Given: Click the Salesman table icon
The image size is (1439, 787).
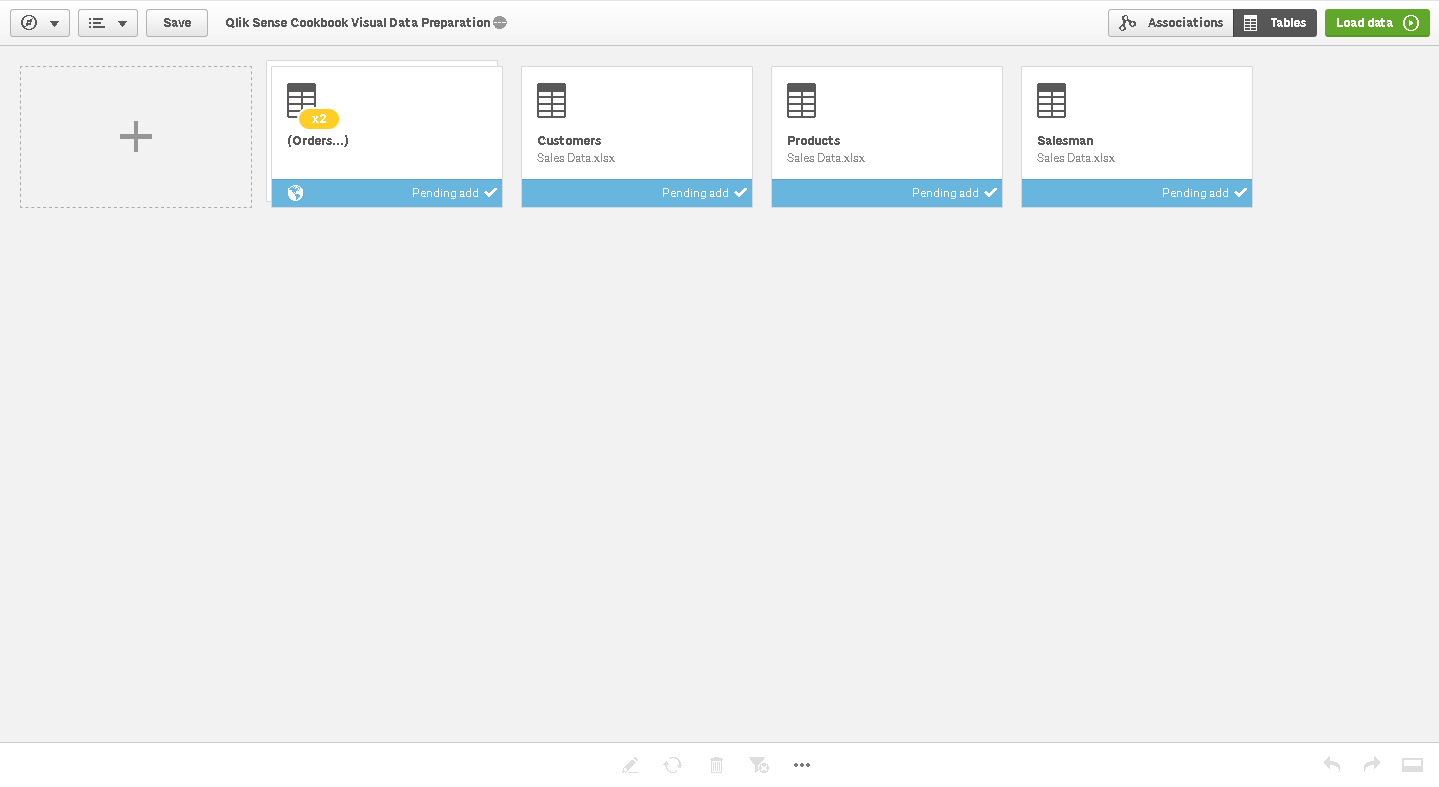Looking at the screenshot, I should pos(1051,100).
